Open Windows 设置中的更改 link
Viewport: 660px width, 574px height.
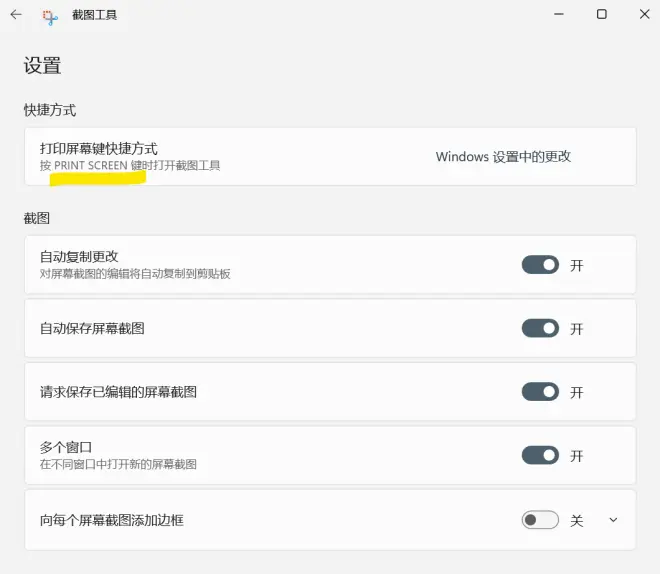pyautogui.click(x=503, y=157)
